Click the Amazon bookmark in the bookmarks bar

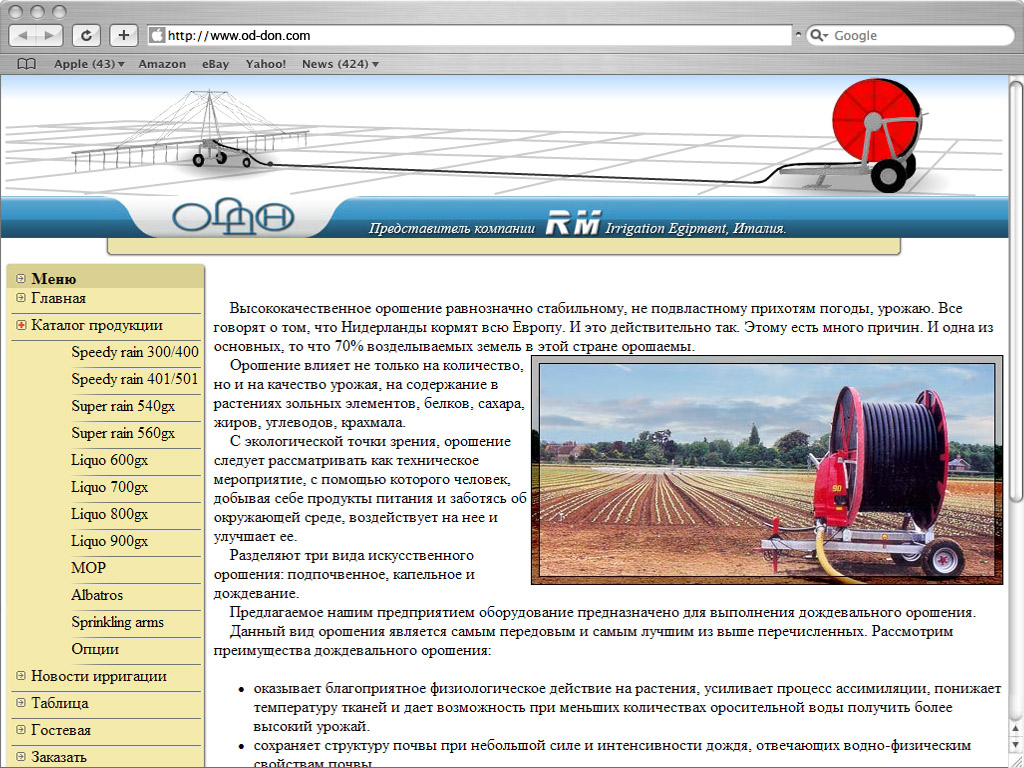pyautogui.click(x=162, y=64)
